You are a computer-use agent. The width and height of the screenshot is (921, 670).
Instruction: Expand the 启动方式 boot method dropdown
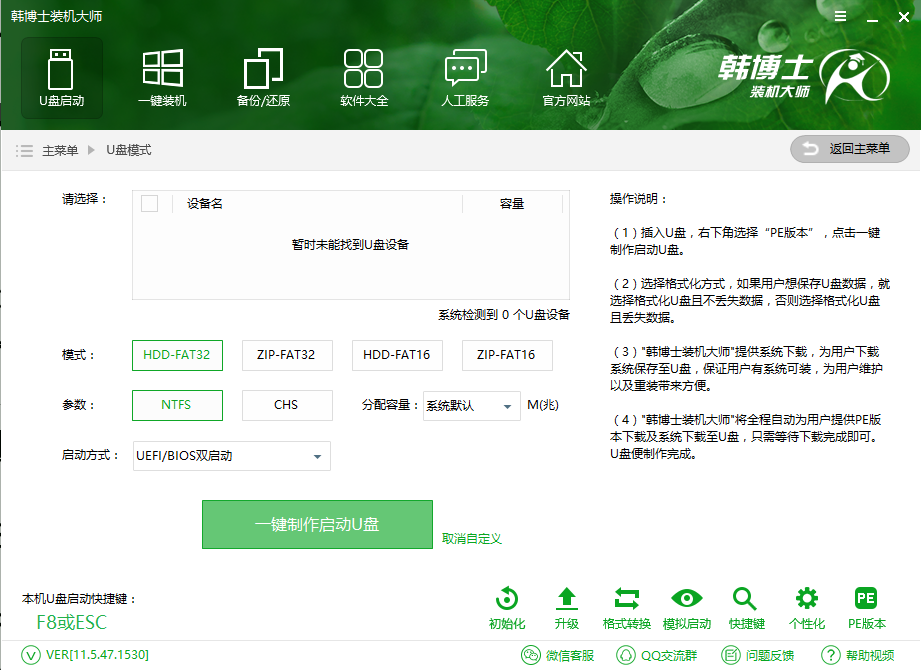tap(231, 456)
